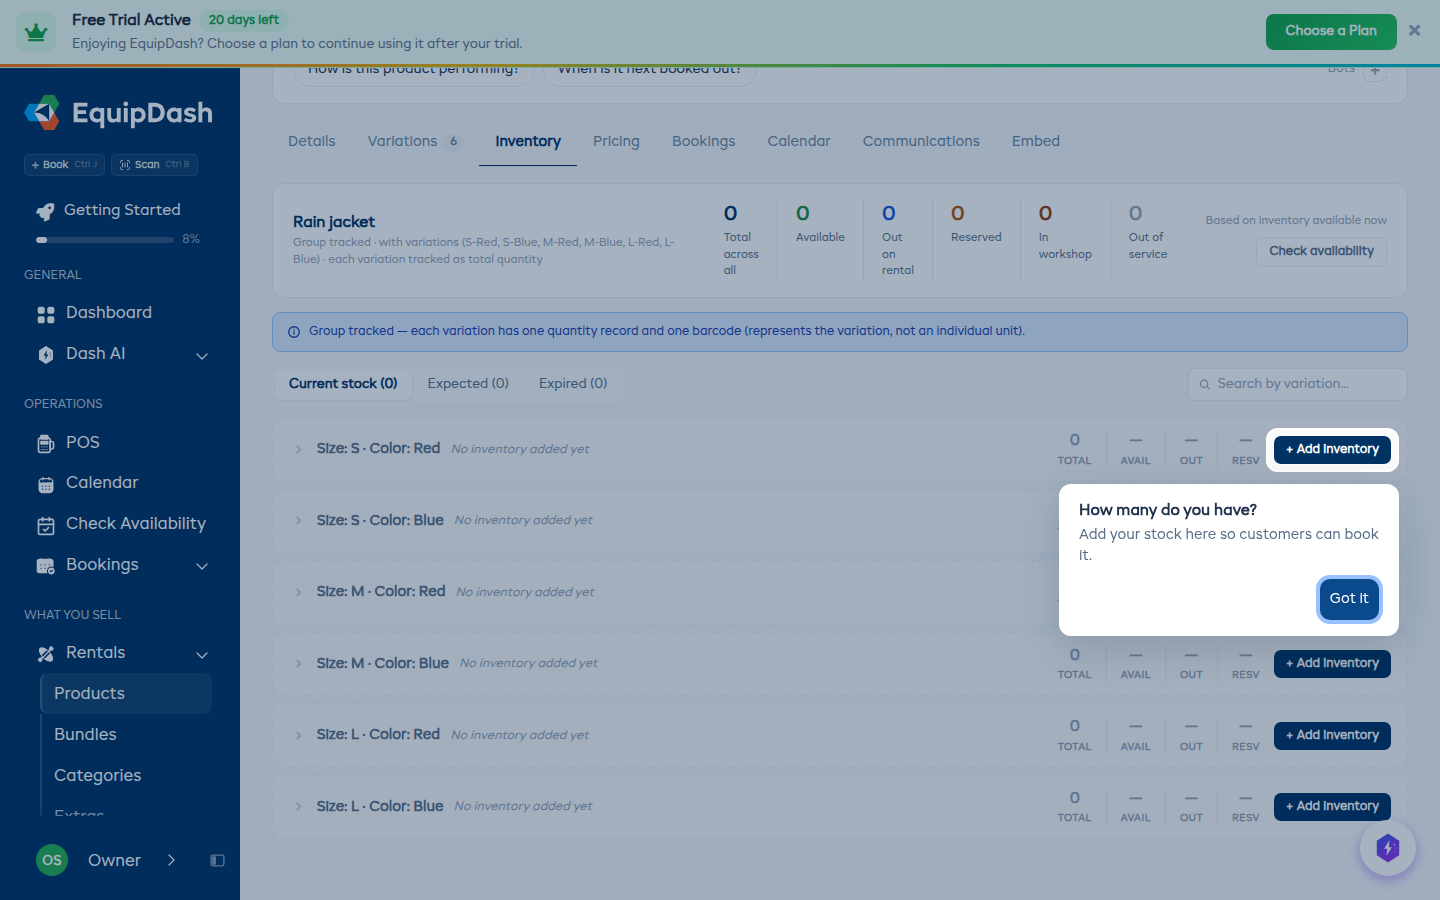Add inventory for Size: S · Color: Red
Image resolution: width=1440 pixels, height=900 pixels.
pos(1332,450)
